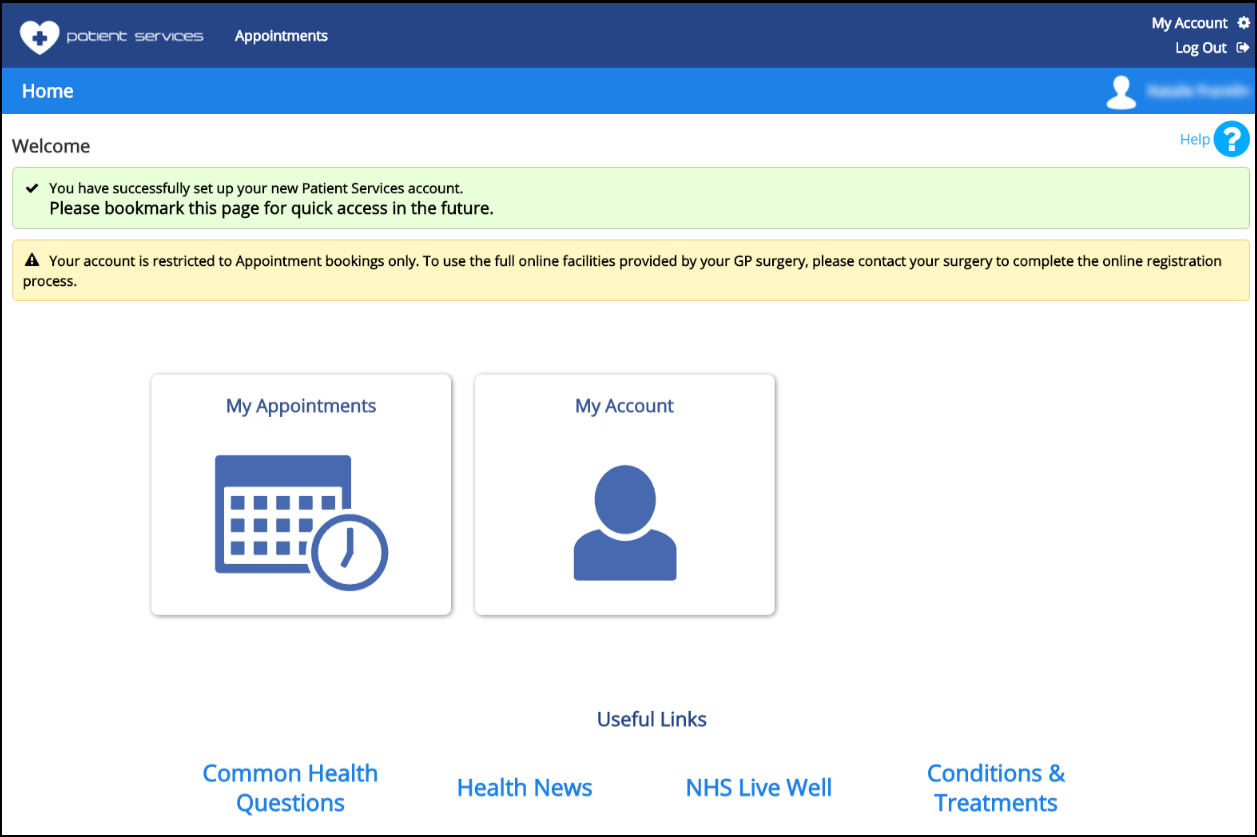Open the Common Health Questions link

click(x=290, y=788)
